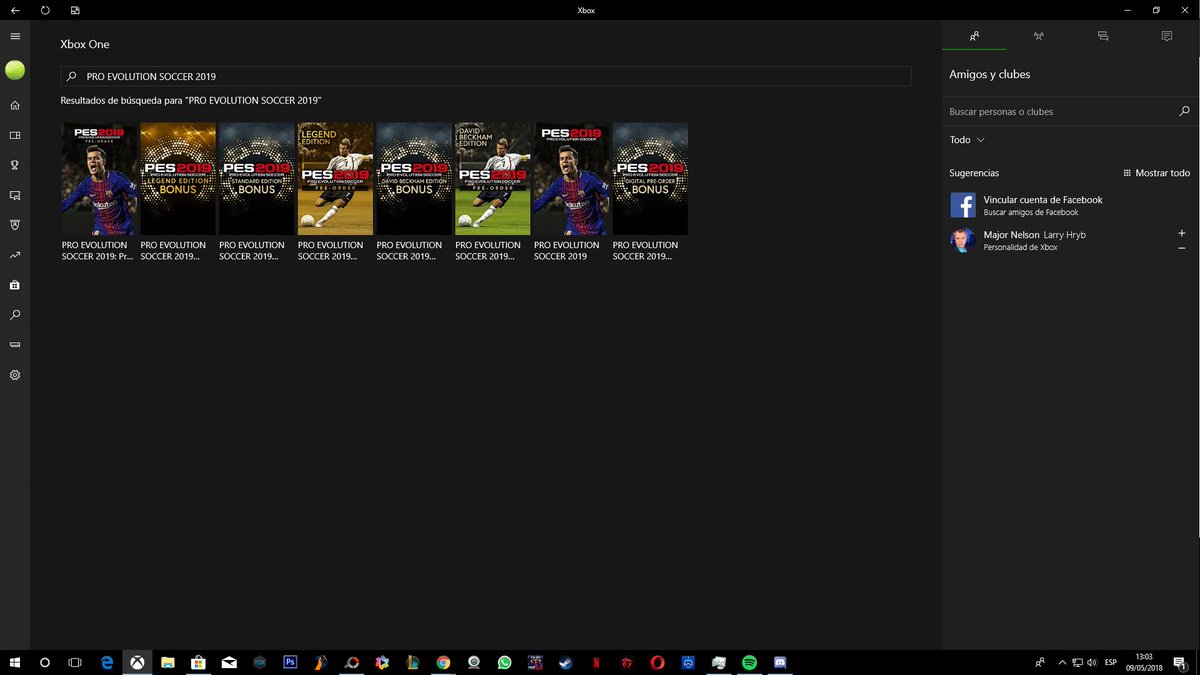
Task: Open Standard Edition Bonus thumbnail
Action: pos(257,179)
